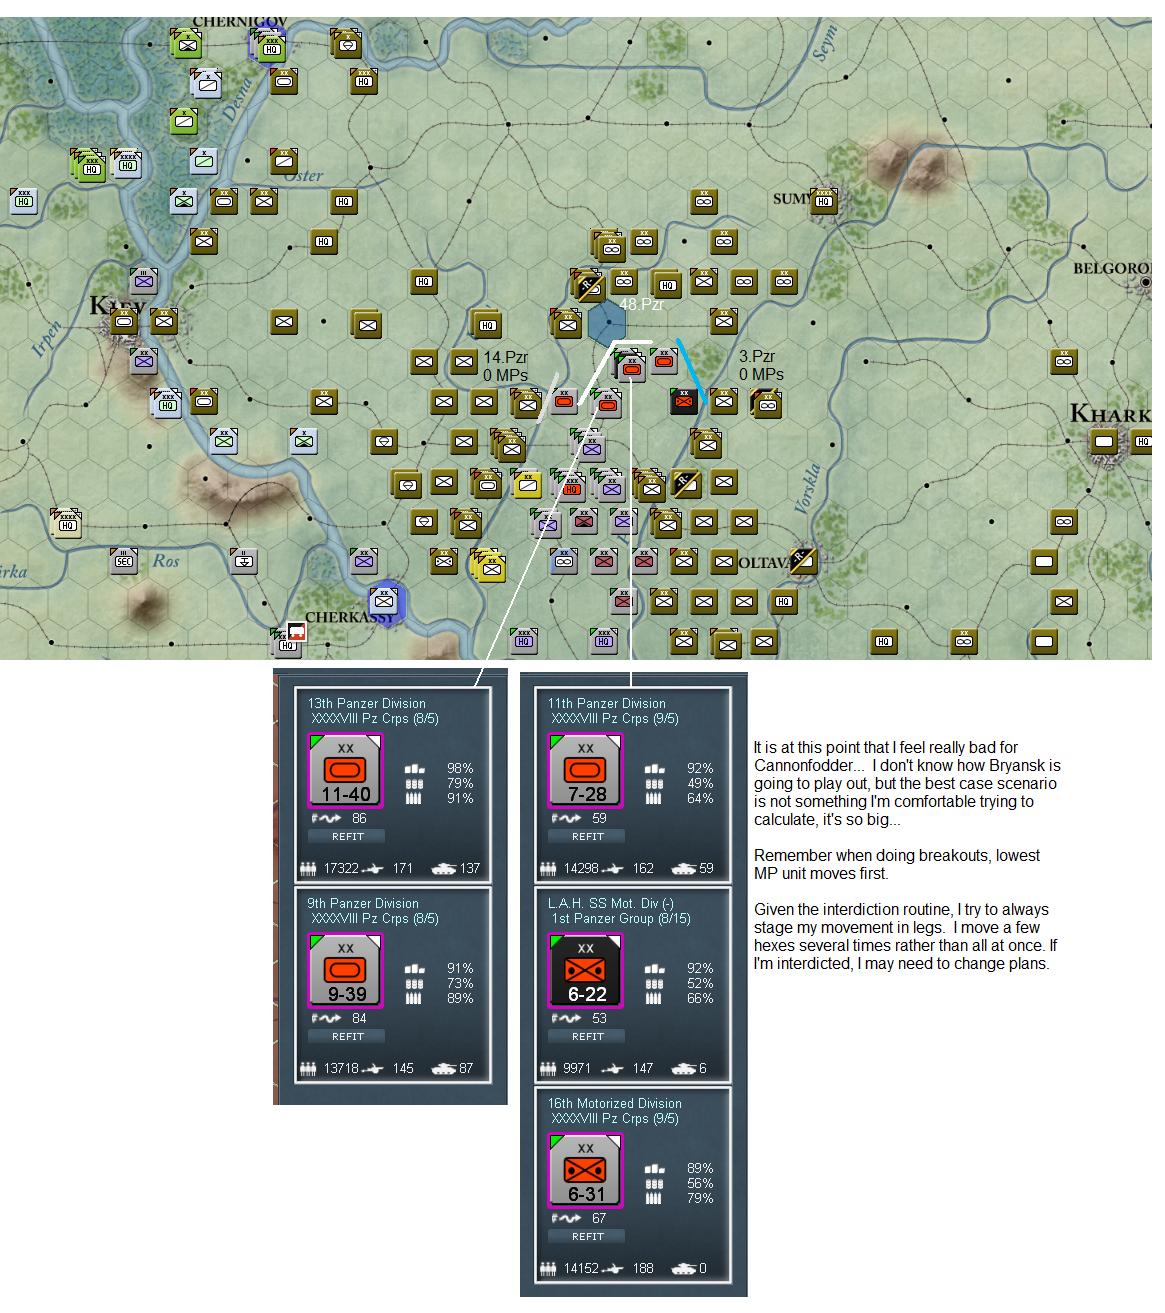
Task: Select black SS counter on the map
Action: pos(684,401)
